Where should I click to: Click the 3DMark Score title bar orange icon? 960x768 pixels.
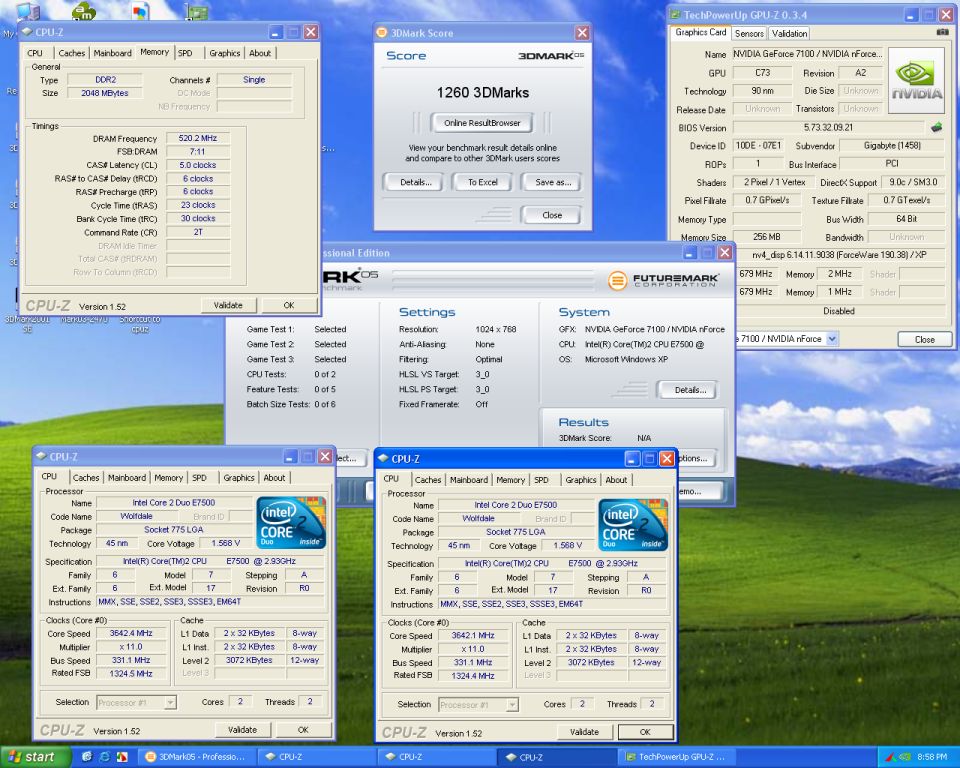coord(381,32)
